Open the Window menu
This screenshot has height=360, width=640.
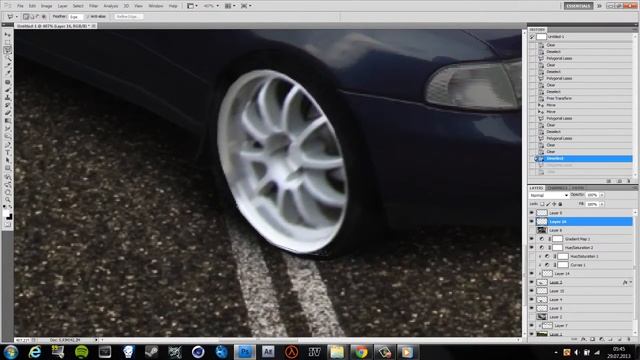tap(156, 6)
